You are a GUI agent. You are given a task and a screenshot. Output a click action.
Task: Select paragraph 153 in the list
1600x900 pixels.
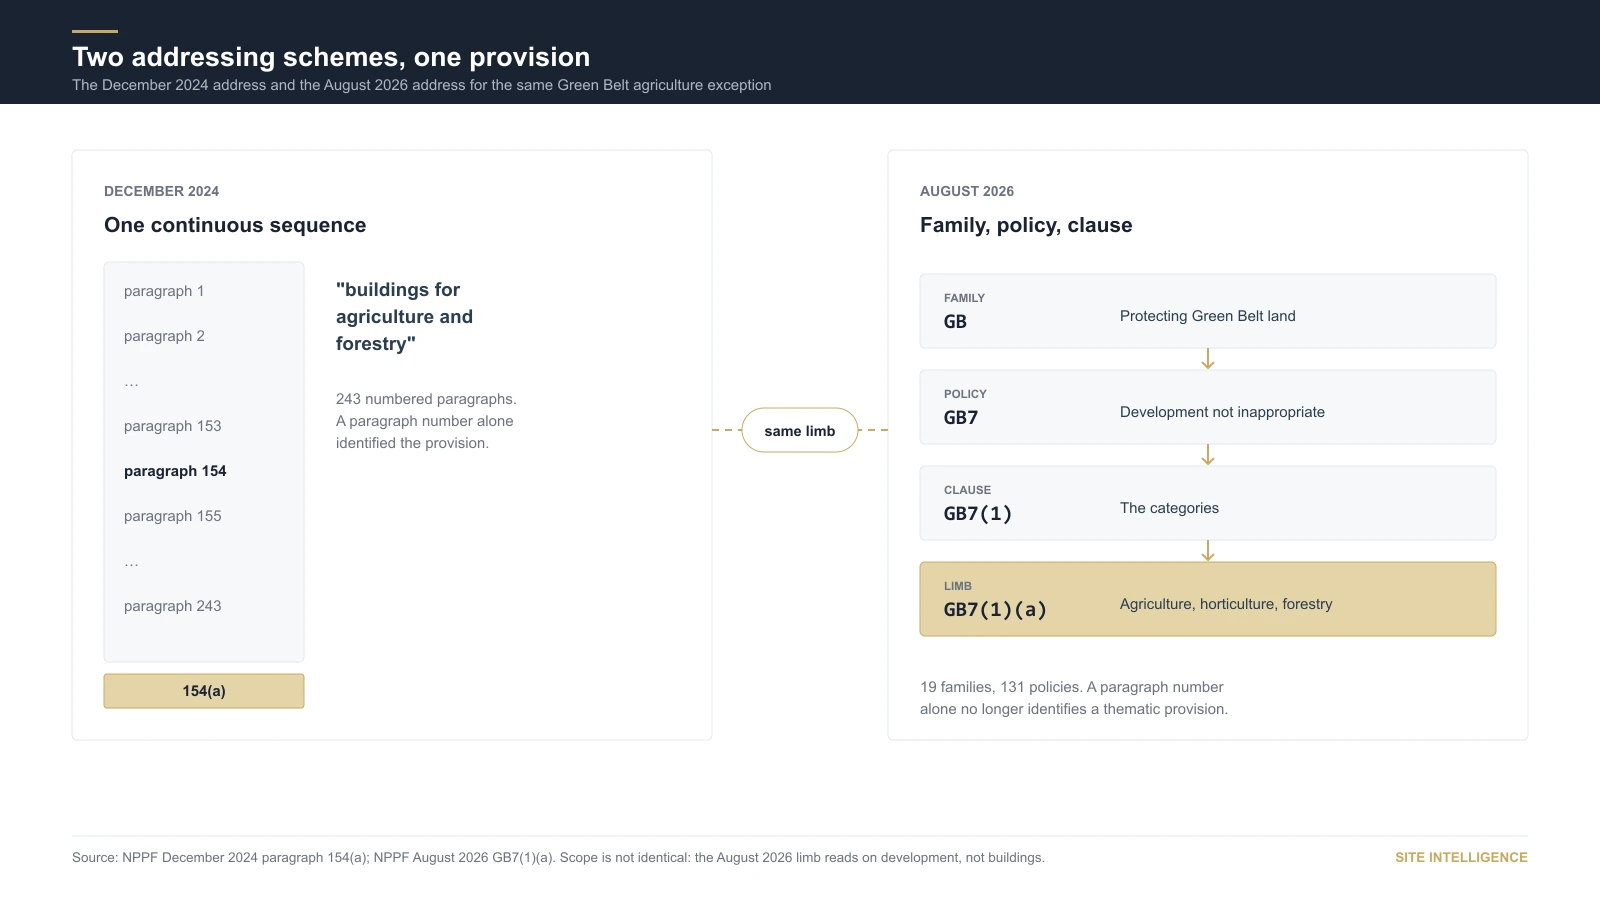pos(173,426)
